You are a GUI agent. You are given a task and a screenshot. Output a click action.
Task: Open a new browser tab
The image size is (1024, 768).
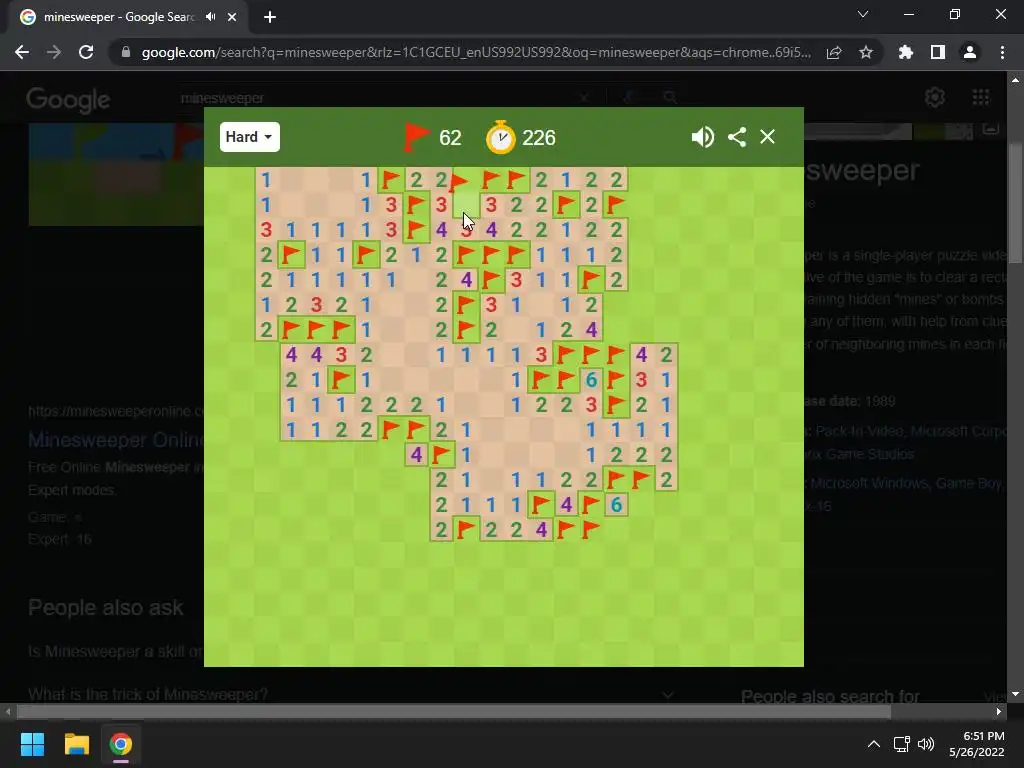click(270, 17)
